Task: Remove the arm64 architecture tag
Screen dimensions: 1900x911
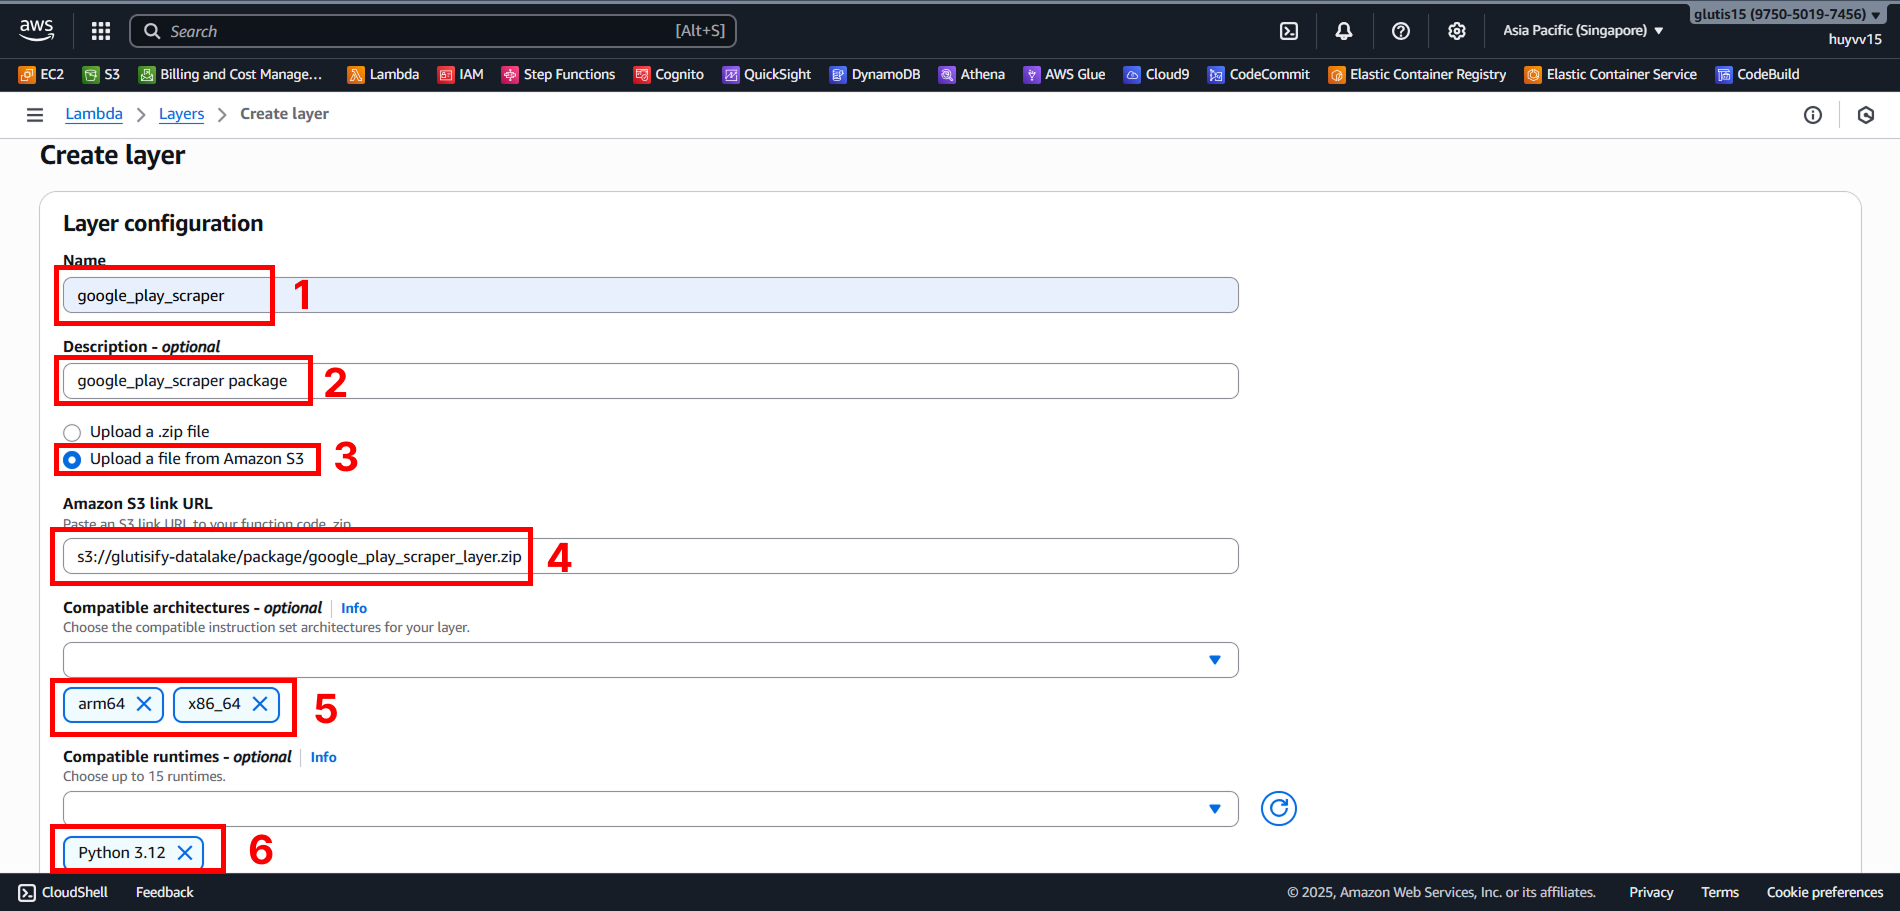Action: [x=144, y=704]
